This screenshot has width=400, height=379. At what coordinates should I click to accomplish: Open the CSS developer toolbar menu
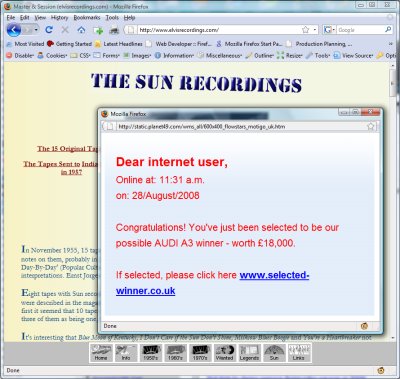tap(80, 56)
